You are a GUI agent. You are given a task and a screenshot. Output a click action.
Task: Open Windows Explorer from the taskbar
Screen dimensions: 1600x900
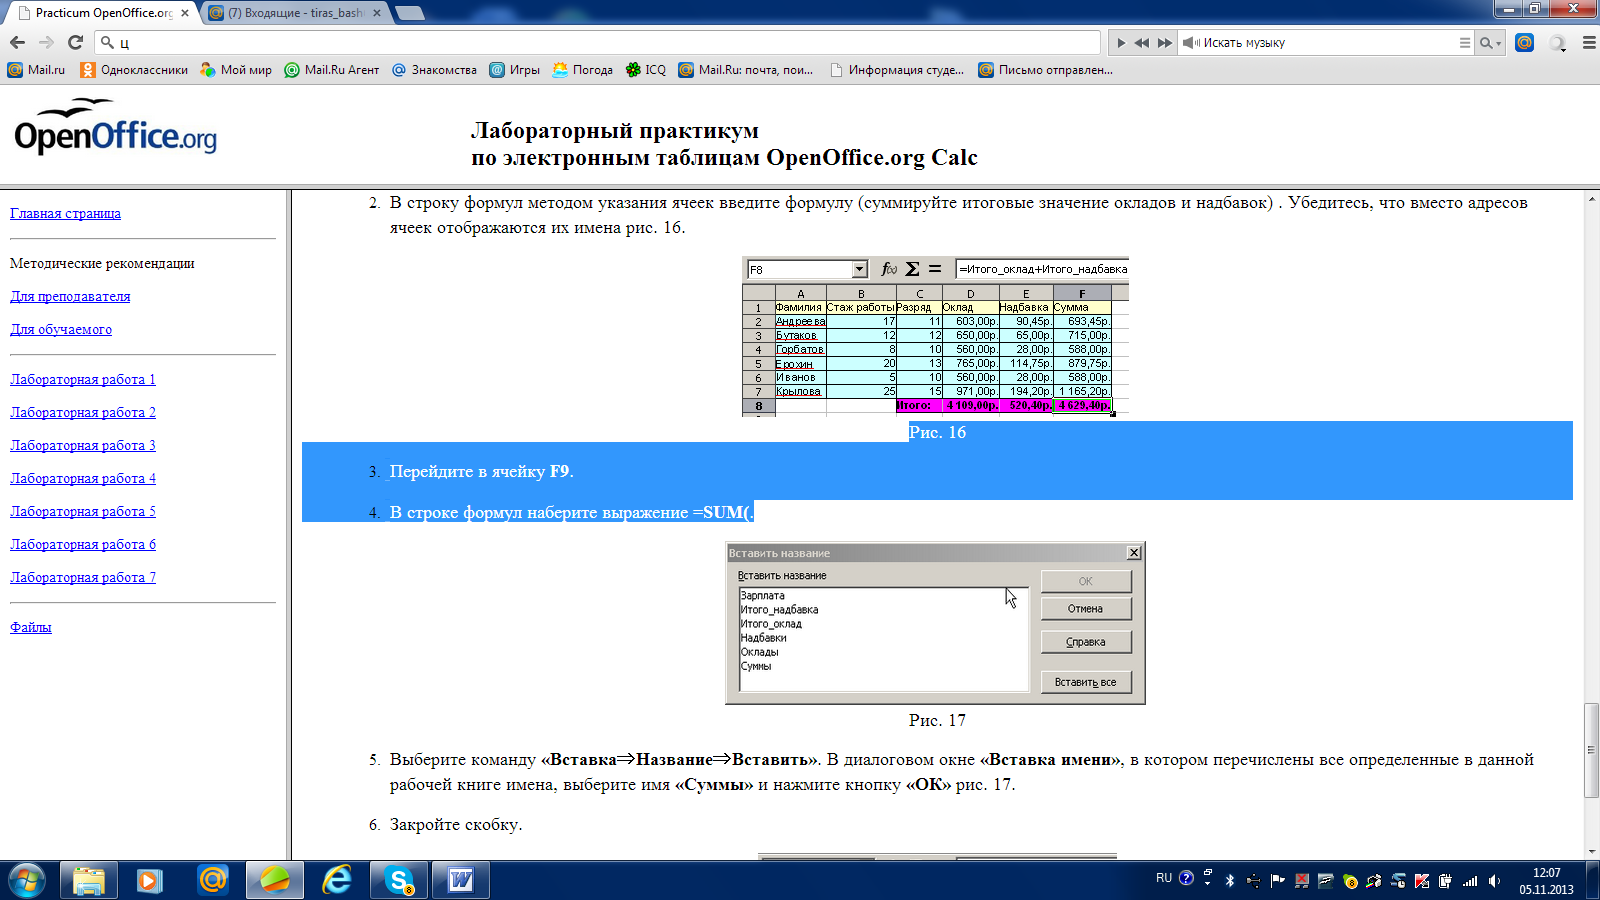tap(89, 880)
